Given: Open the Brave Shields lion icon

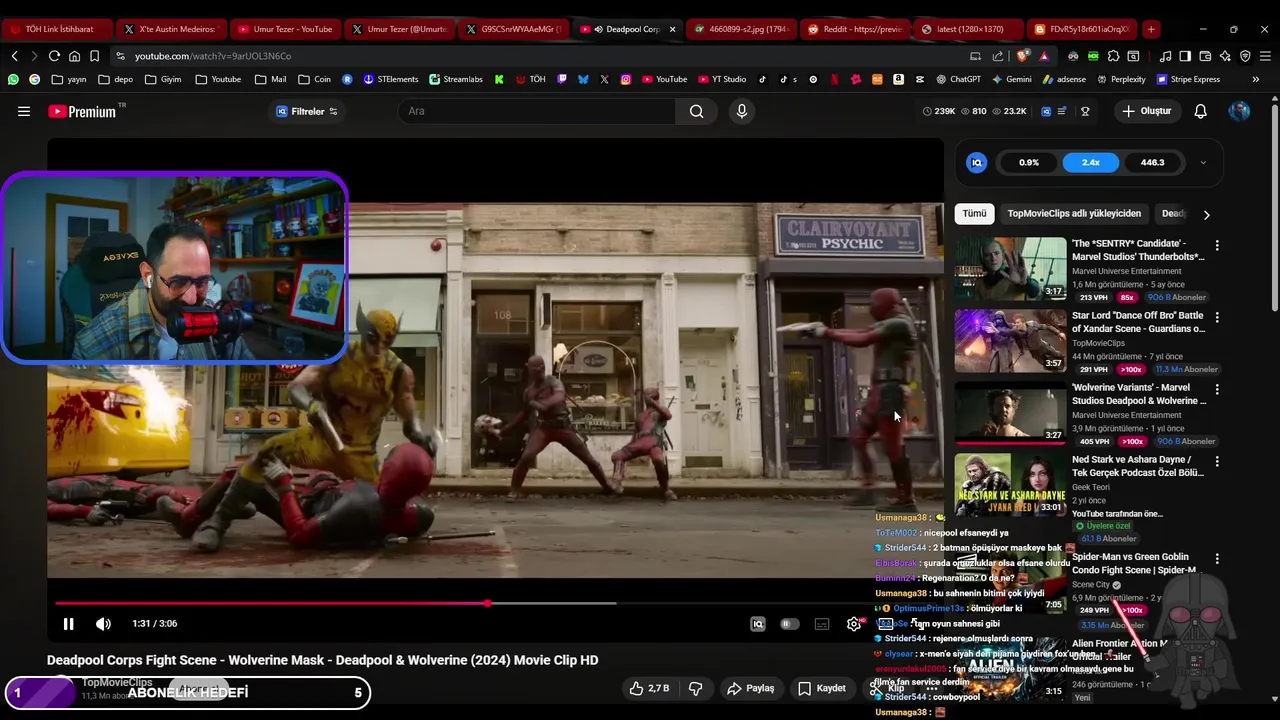Looking at the screenshot, I should [1022, 56].
